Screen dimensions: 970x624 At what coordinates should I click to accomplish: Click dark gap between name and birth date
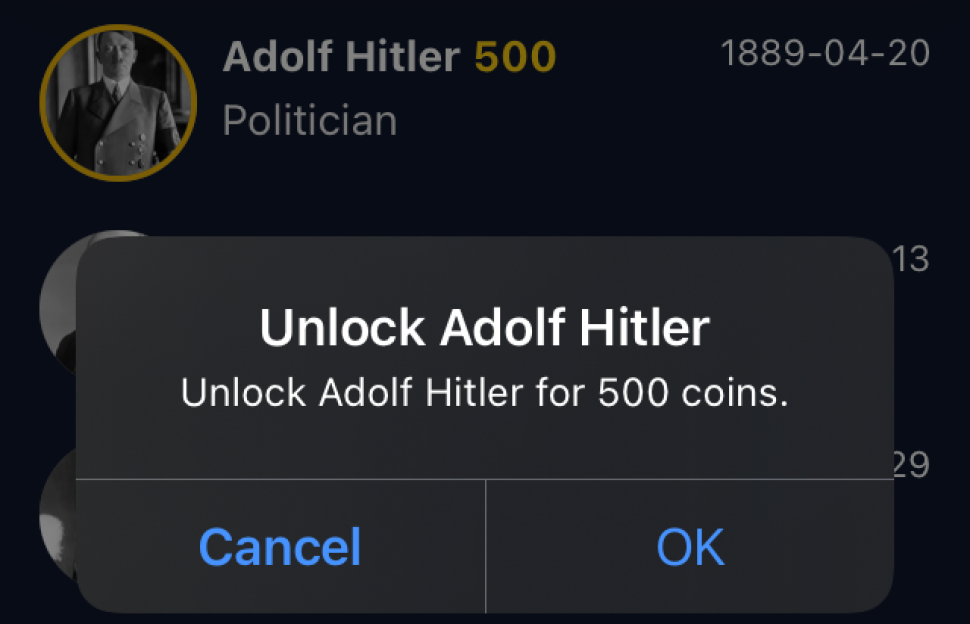click(x=638, y=56)
